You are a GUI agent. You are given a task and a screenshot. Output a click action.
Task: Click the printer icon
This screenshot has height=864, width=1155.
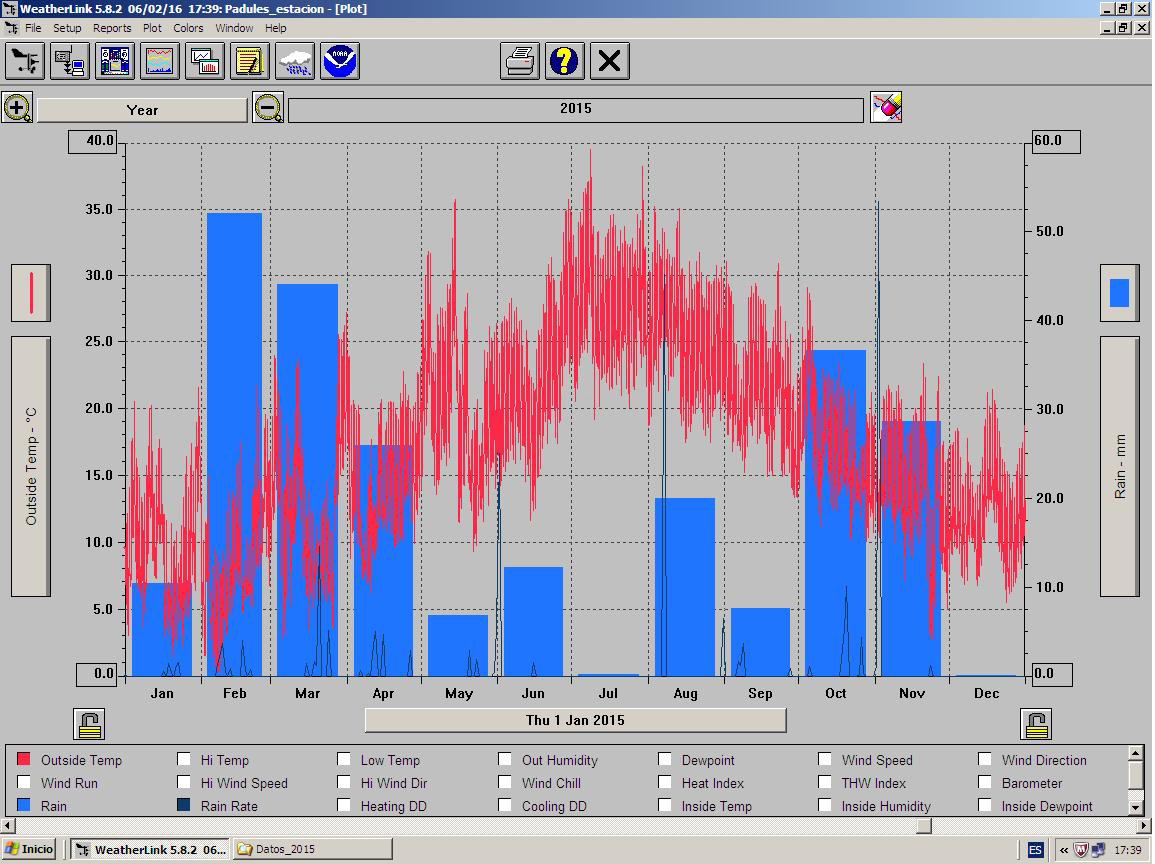(x=520, y=60)
